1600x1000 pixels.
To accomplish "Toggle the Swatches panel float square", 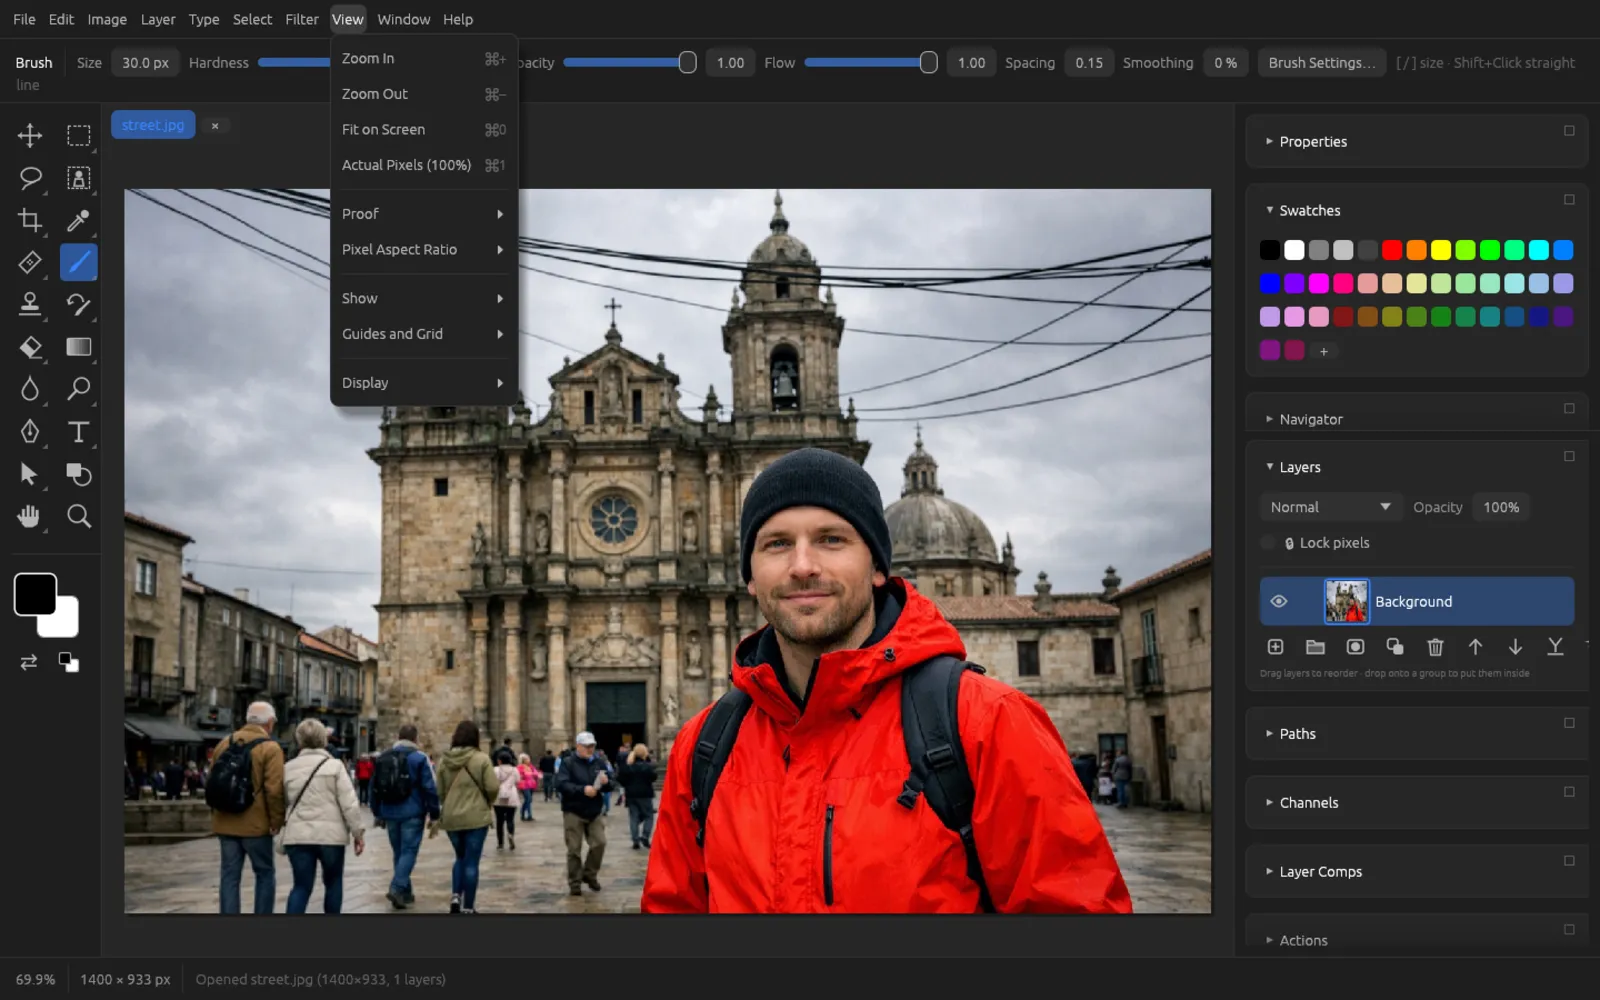I will (x=1569, y=200).
